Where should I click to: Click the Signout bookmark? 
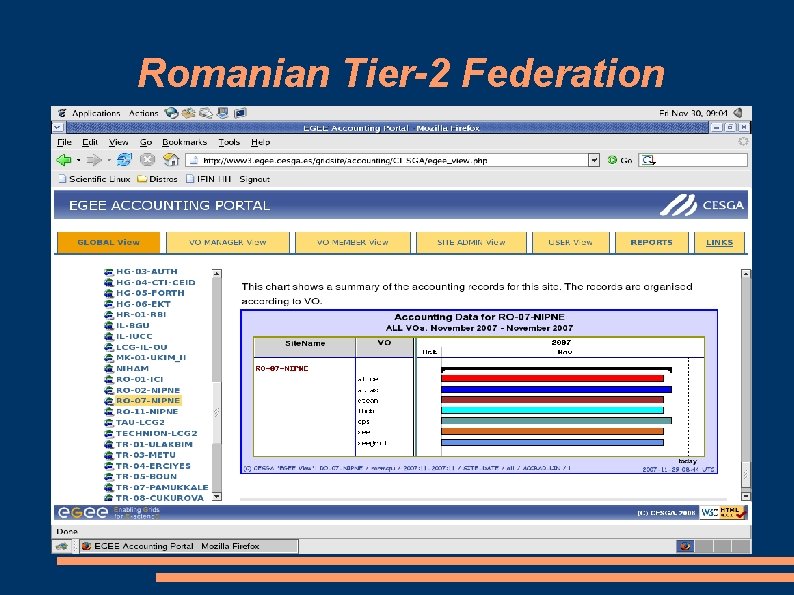(255, 179)
